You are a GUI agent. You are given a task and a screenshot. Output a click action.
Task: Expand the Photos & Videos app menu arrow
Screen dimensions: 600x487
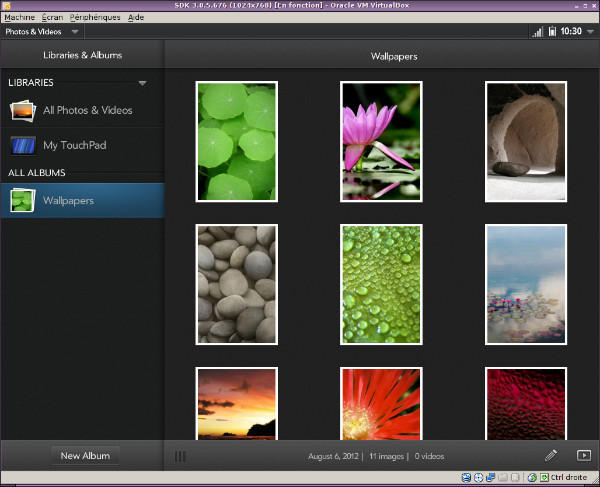[75, 32]
